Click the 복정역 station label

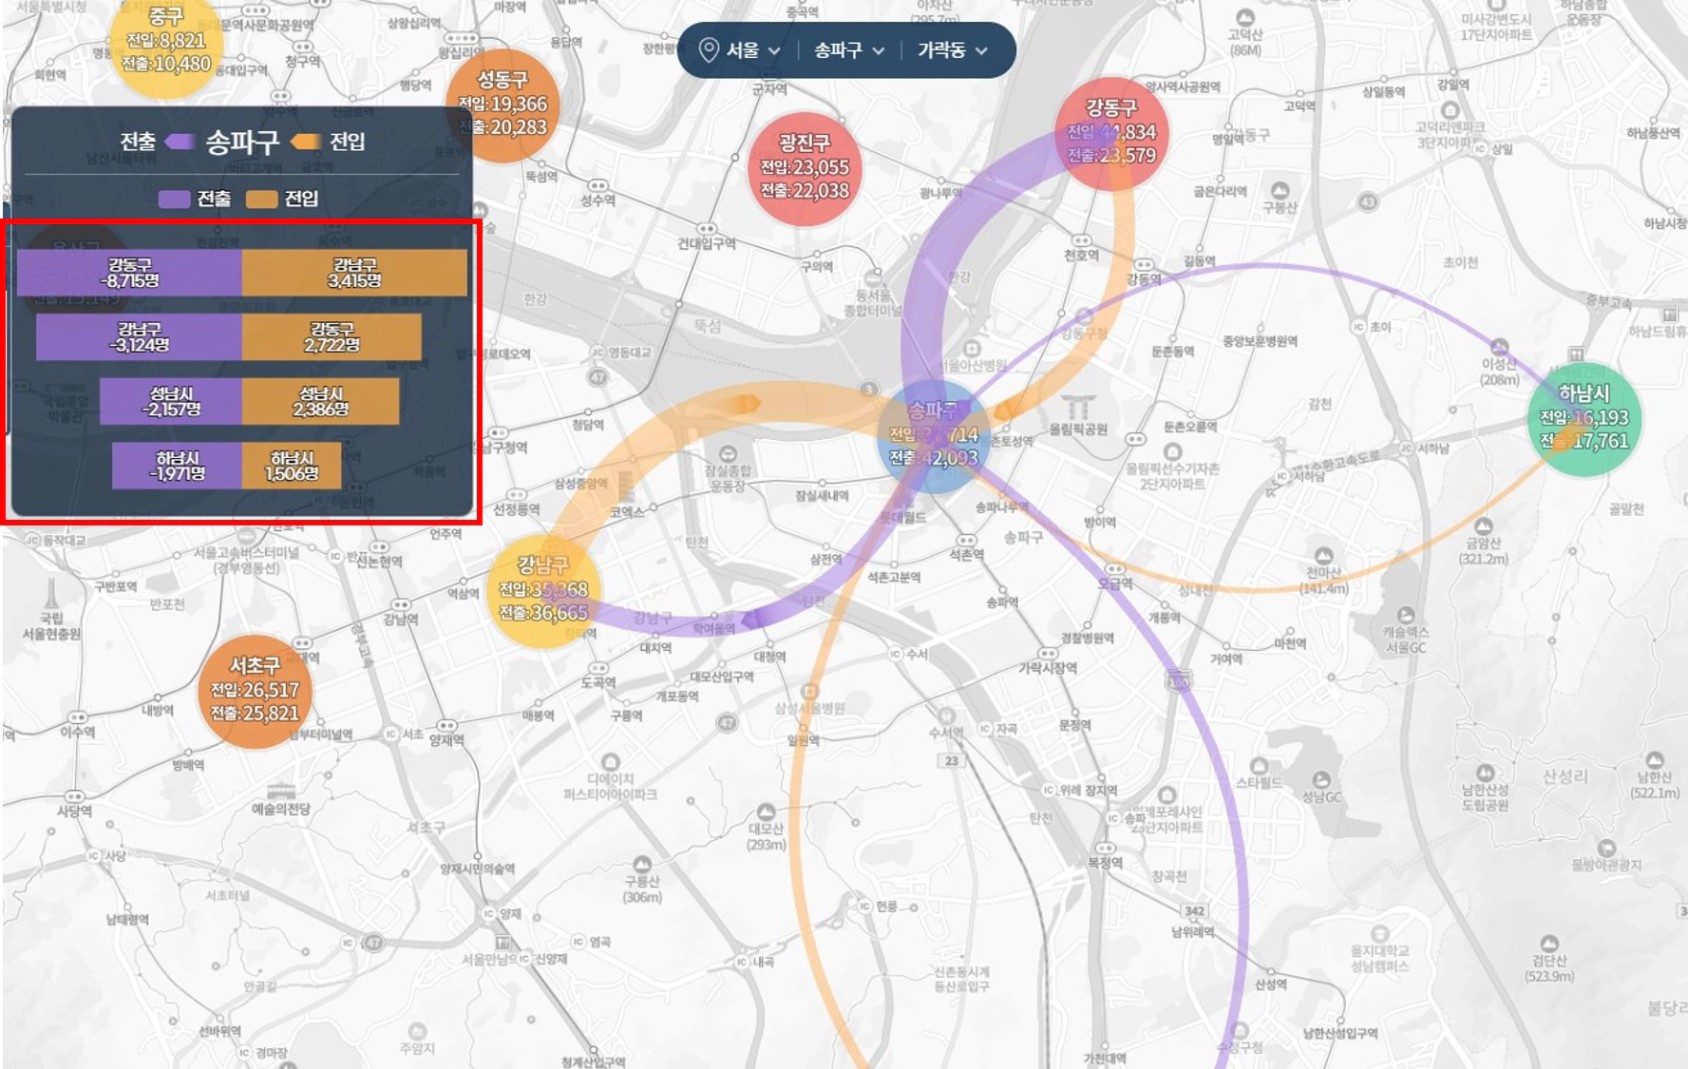(1104, 862)
